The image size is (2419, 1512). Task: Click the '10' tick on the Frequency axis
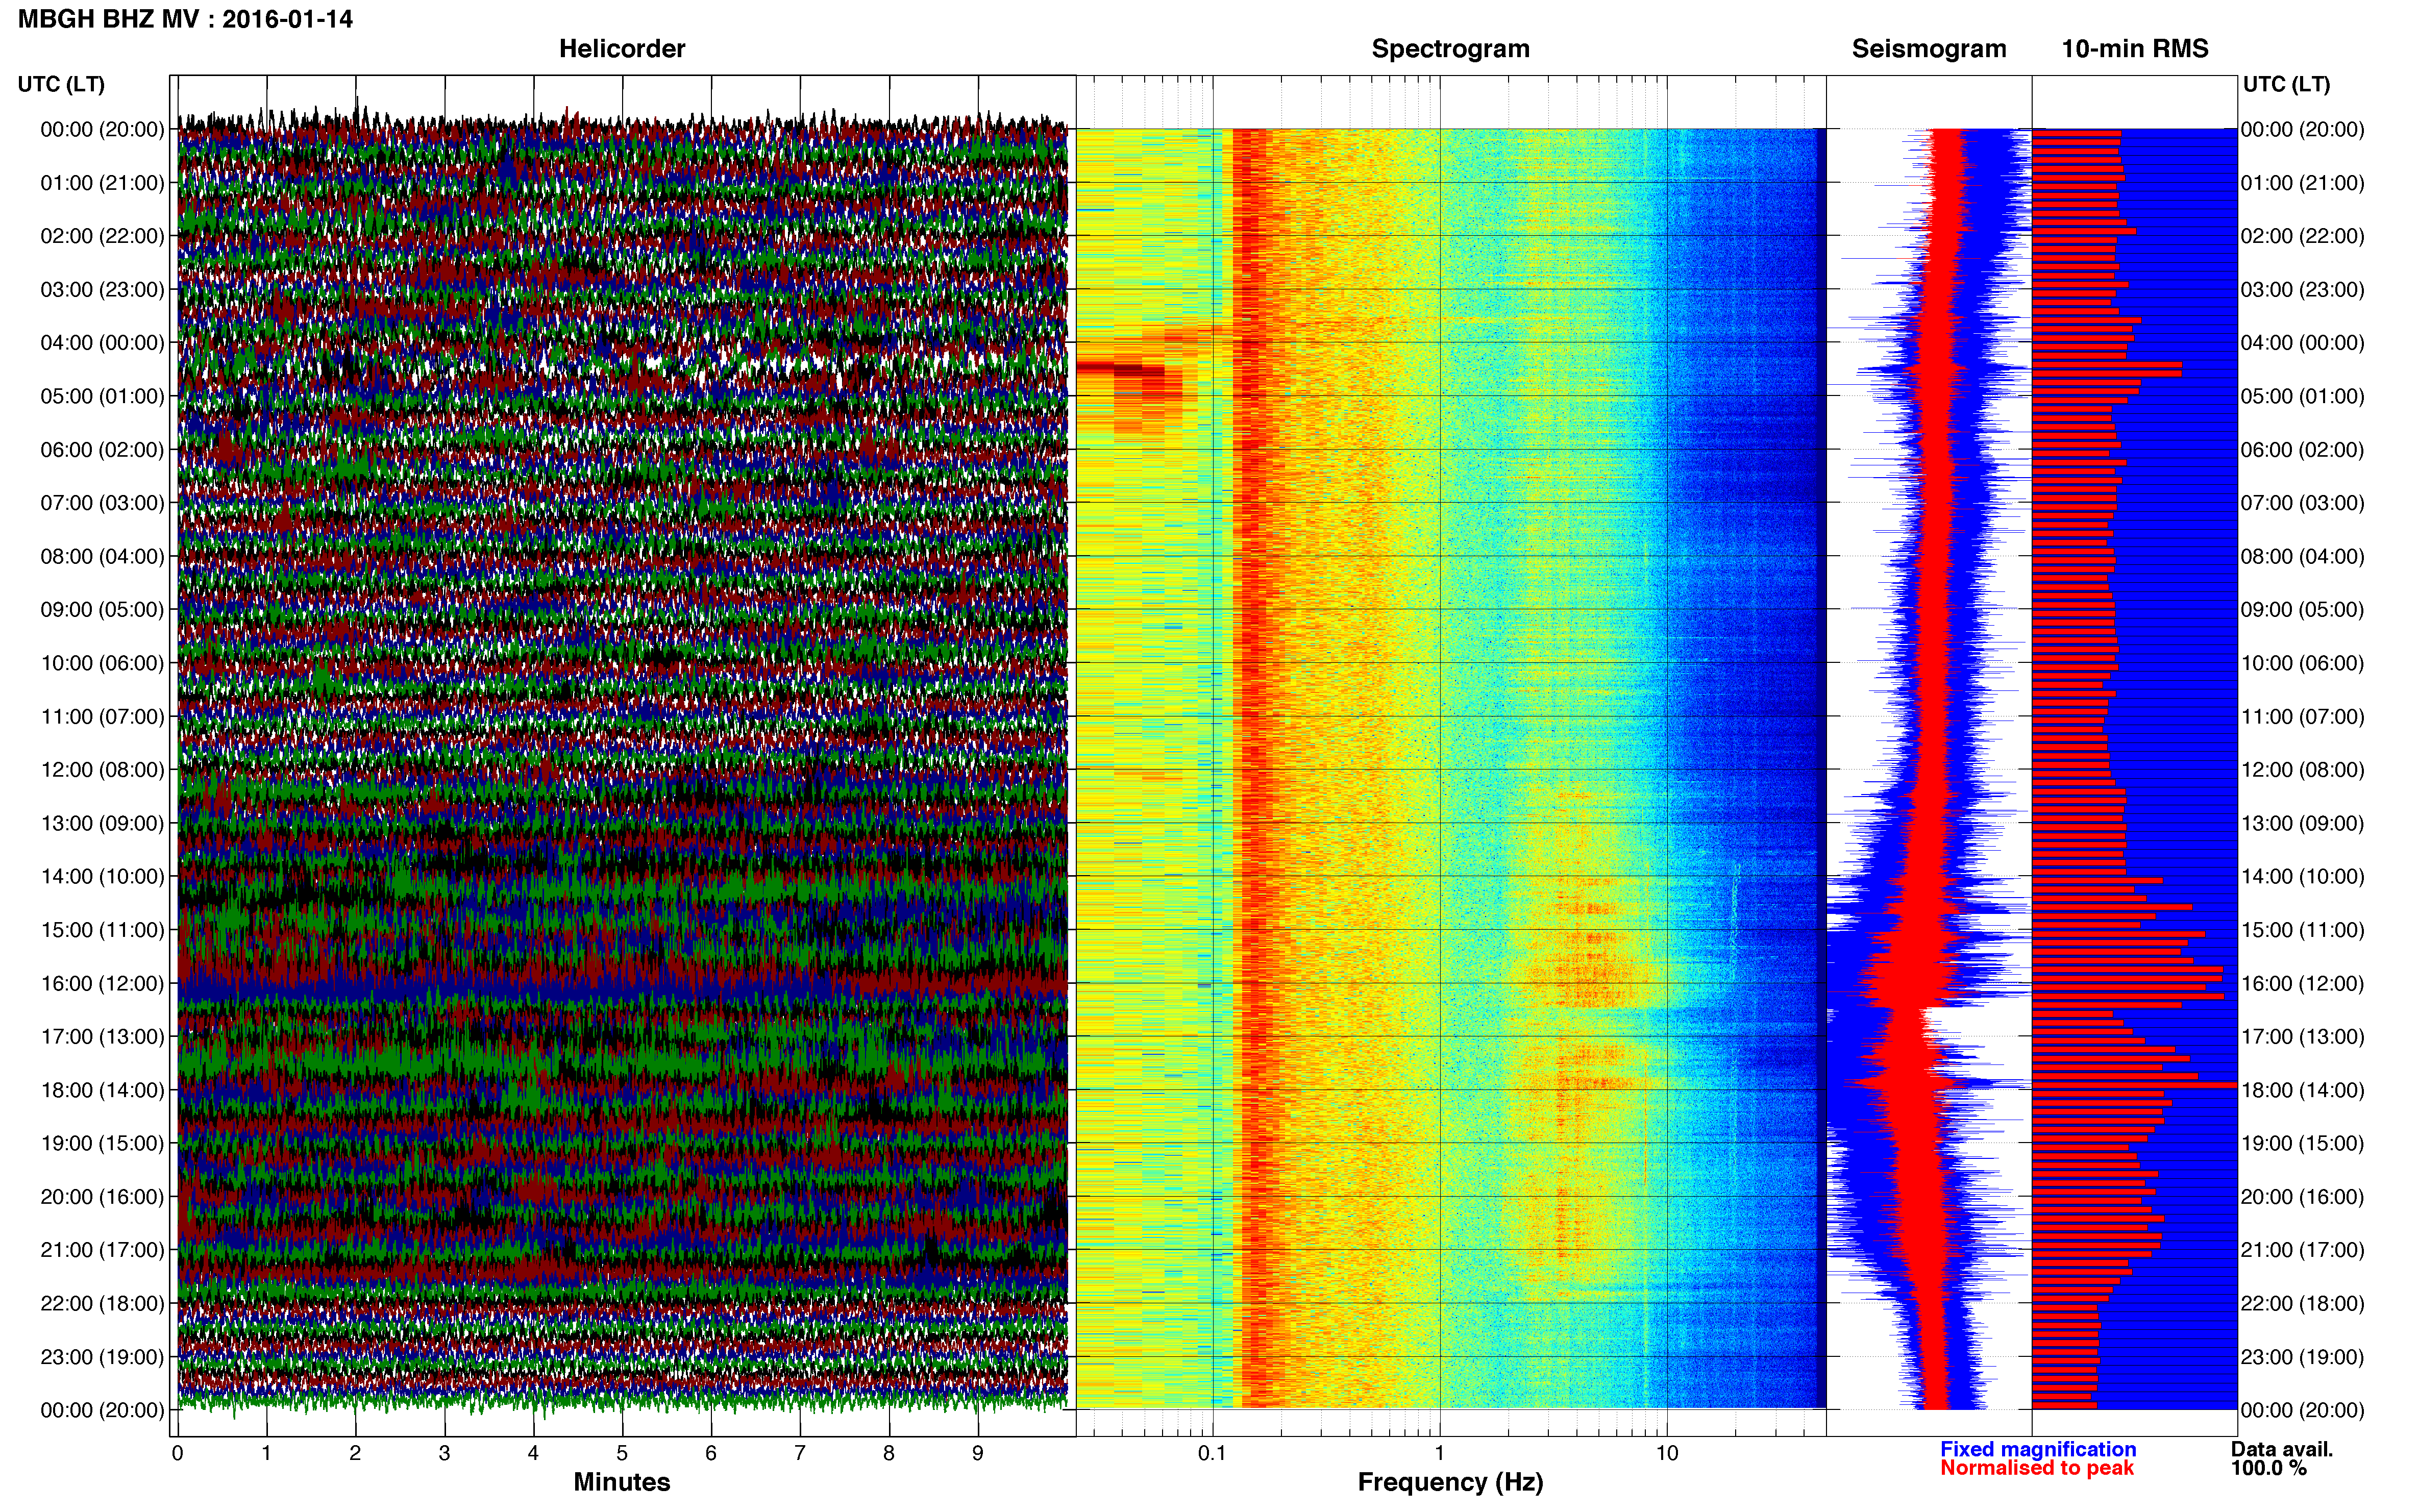click(x=1667, y=1454)
